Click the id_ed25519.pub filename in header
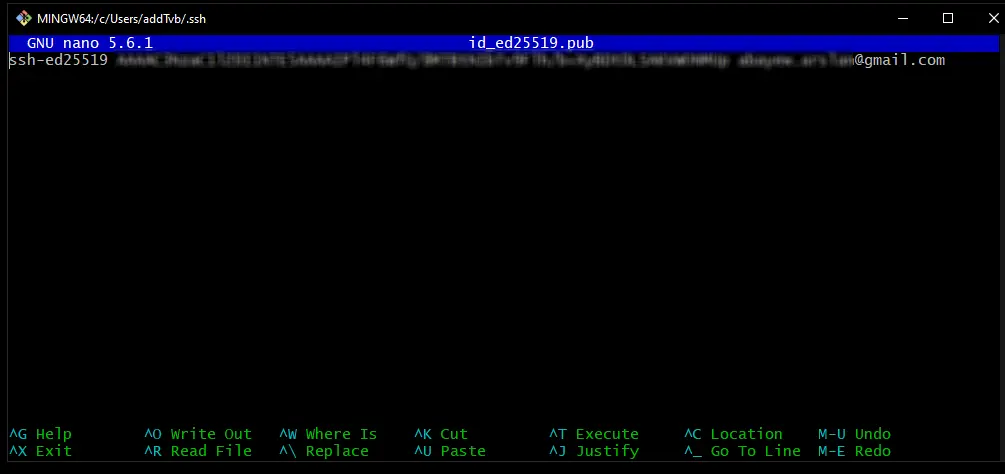The height and width of the screenshot is (474, 1005). click(531, 43)
